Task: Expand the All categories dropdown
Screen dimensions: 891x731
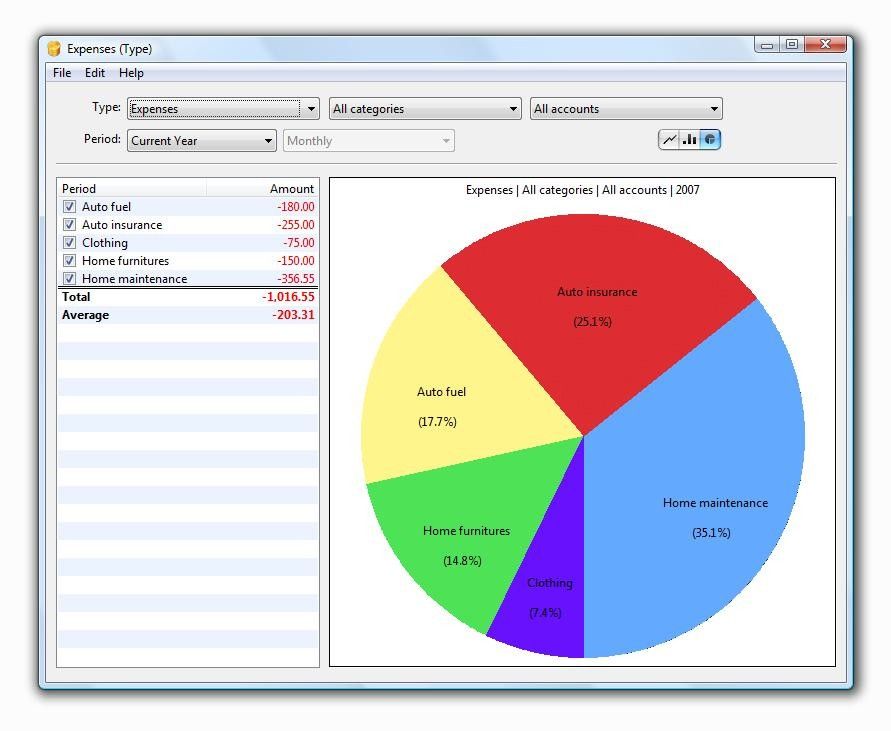Action: pyautogui.click(x=425, y=109)
